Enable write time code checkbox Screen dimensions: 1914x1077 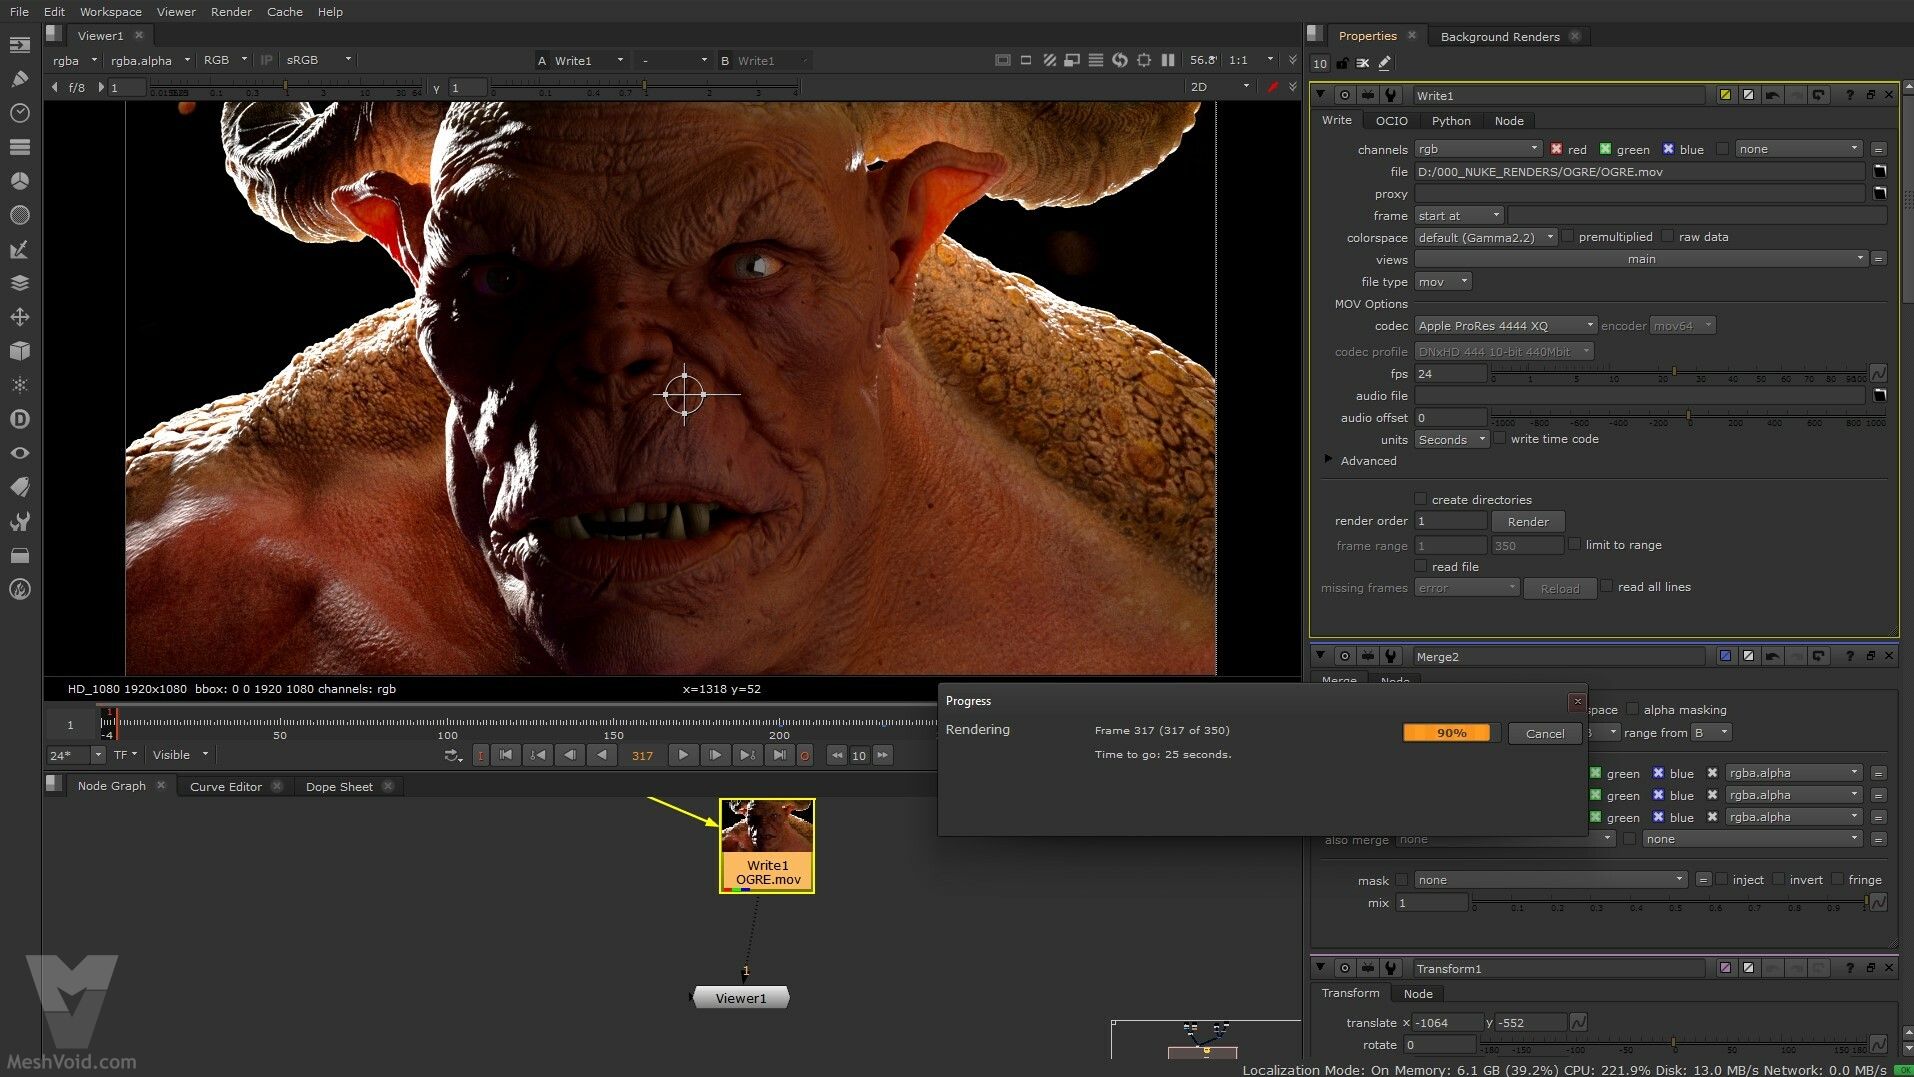(1499, 439)
